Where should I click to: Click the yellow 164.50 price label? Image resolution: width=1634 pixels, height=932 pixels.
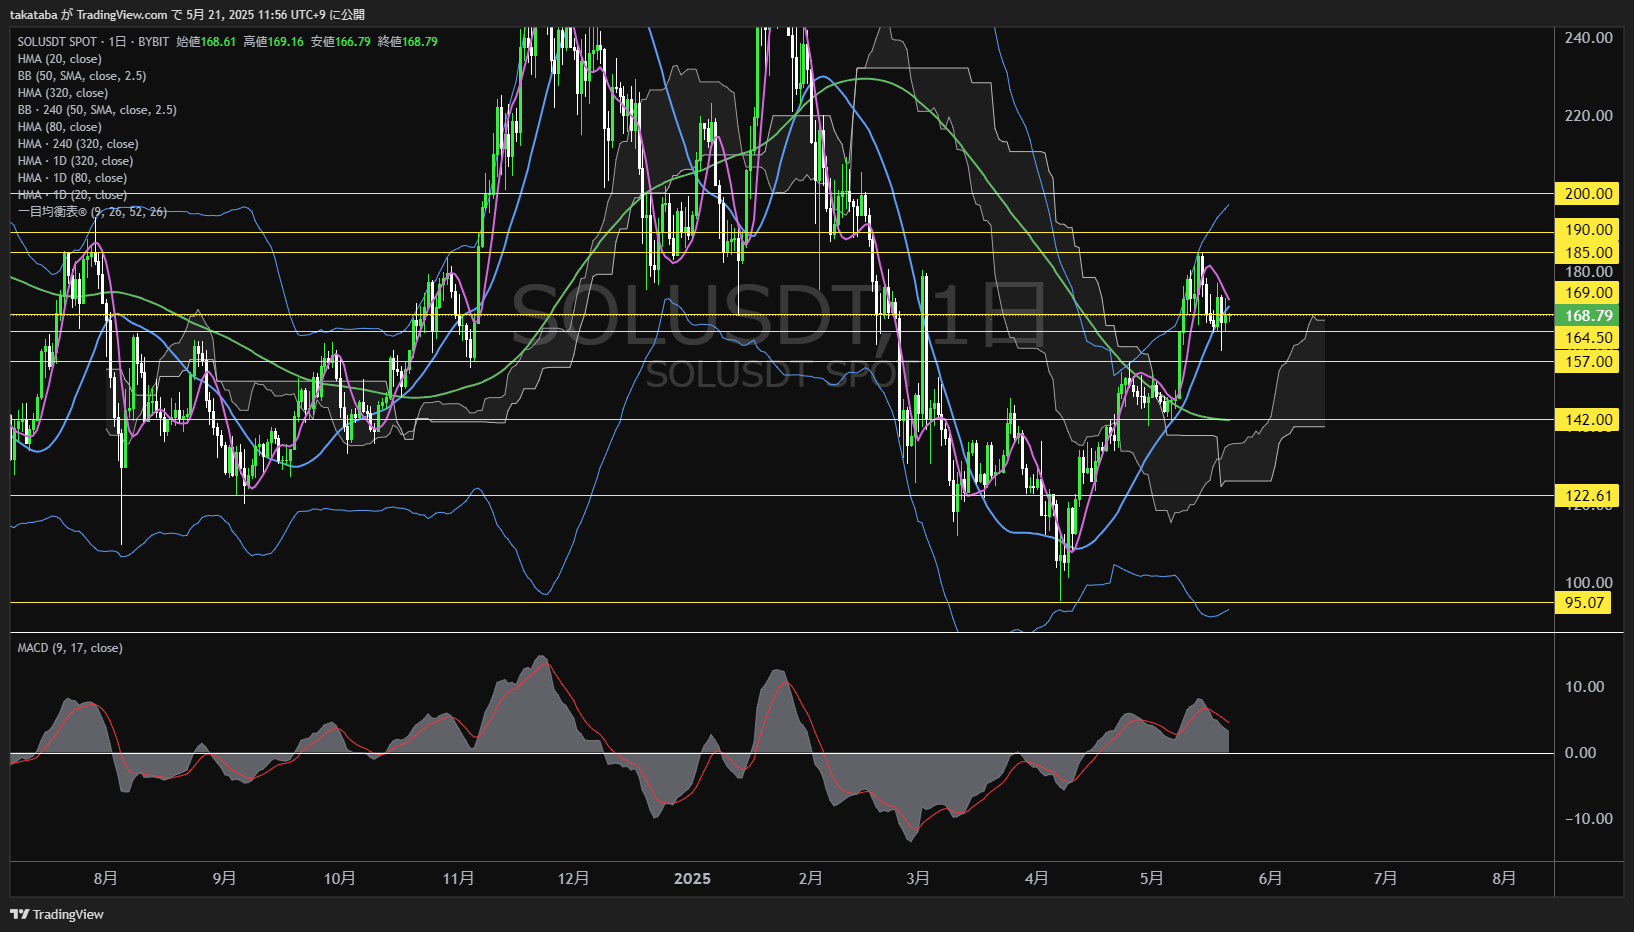coord(1588,338)
